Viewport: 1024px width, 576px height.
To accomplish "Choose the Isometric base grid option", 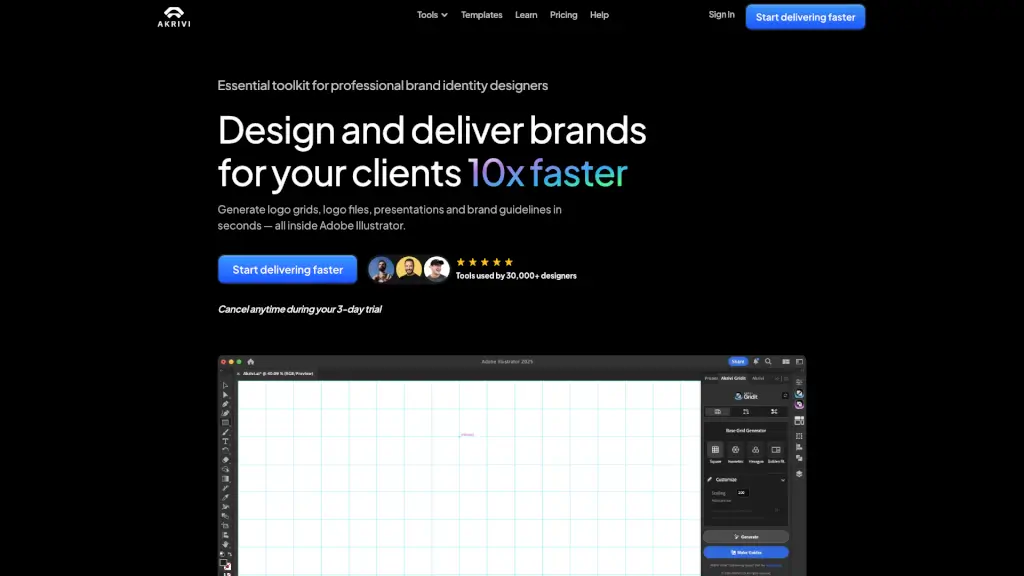I will pos(735,451).
